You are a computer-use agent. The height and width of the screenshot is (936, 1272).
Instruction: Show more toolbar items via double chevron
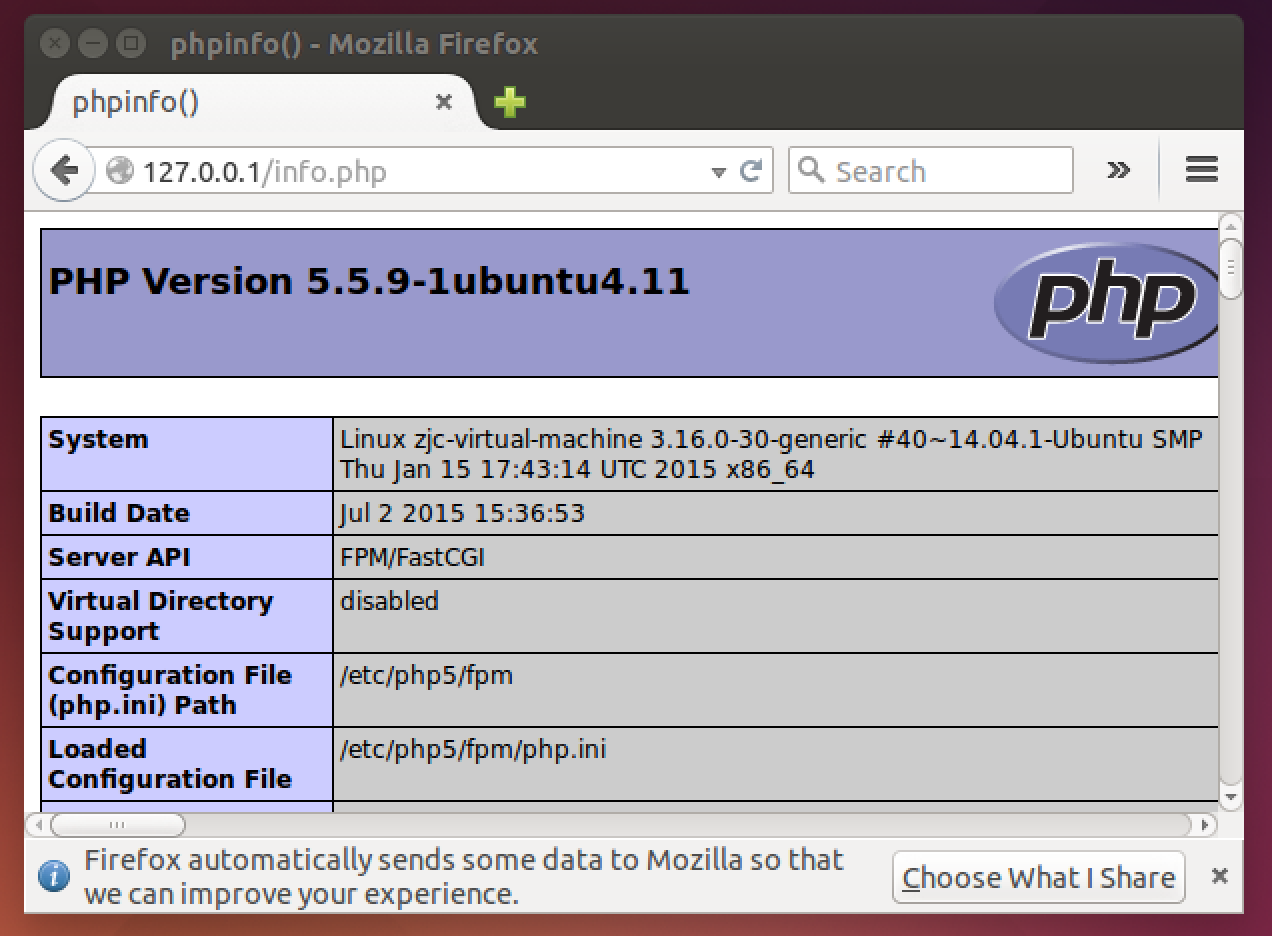click(x=1118, y=170)
